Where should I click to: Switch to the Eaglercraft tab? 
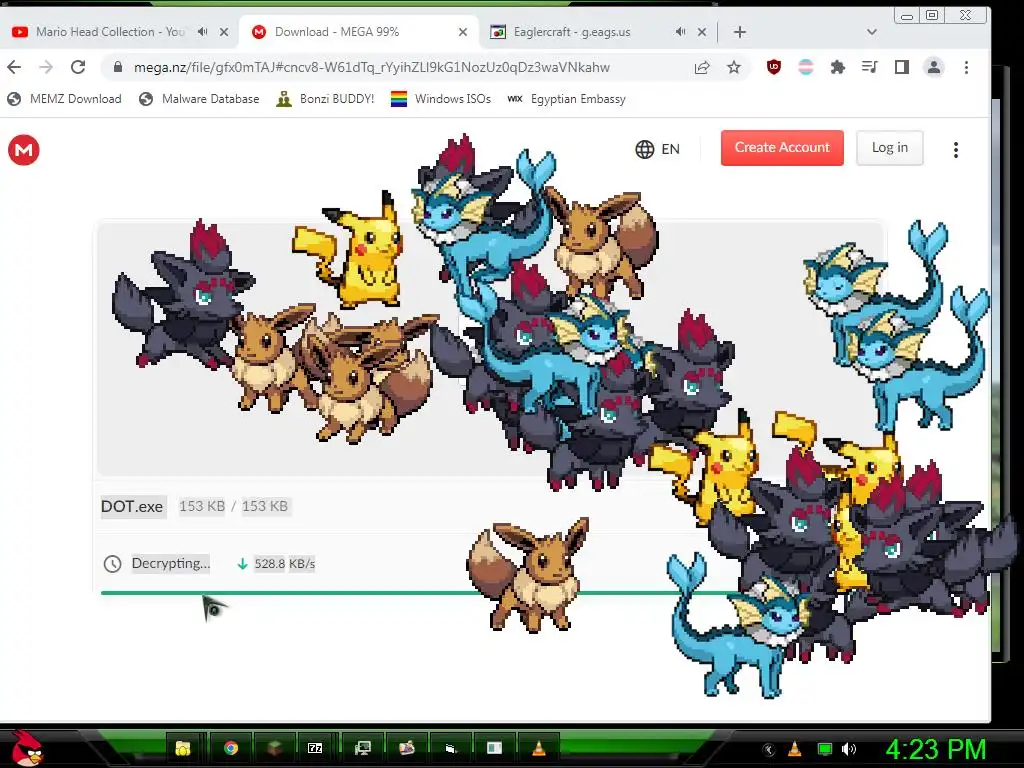572,31
